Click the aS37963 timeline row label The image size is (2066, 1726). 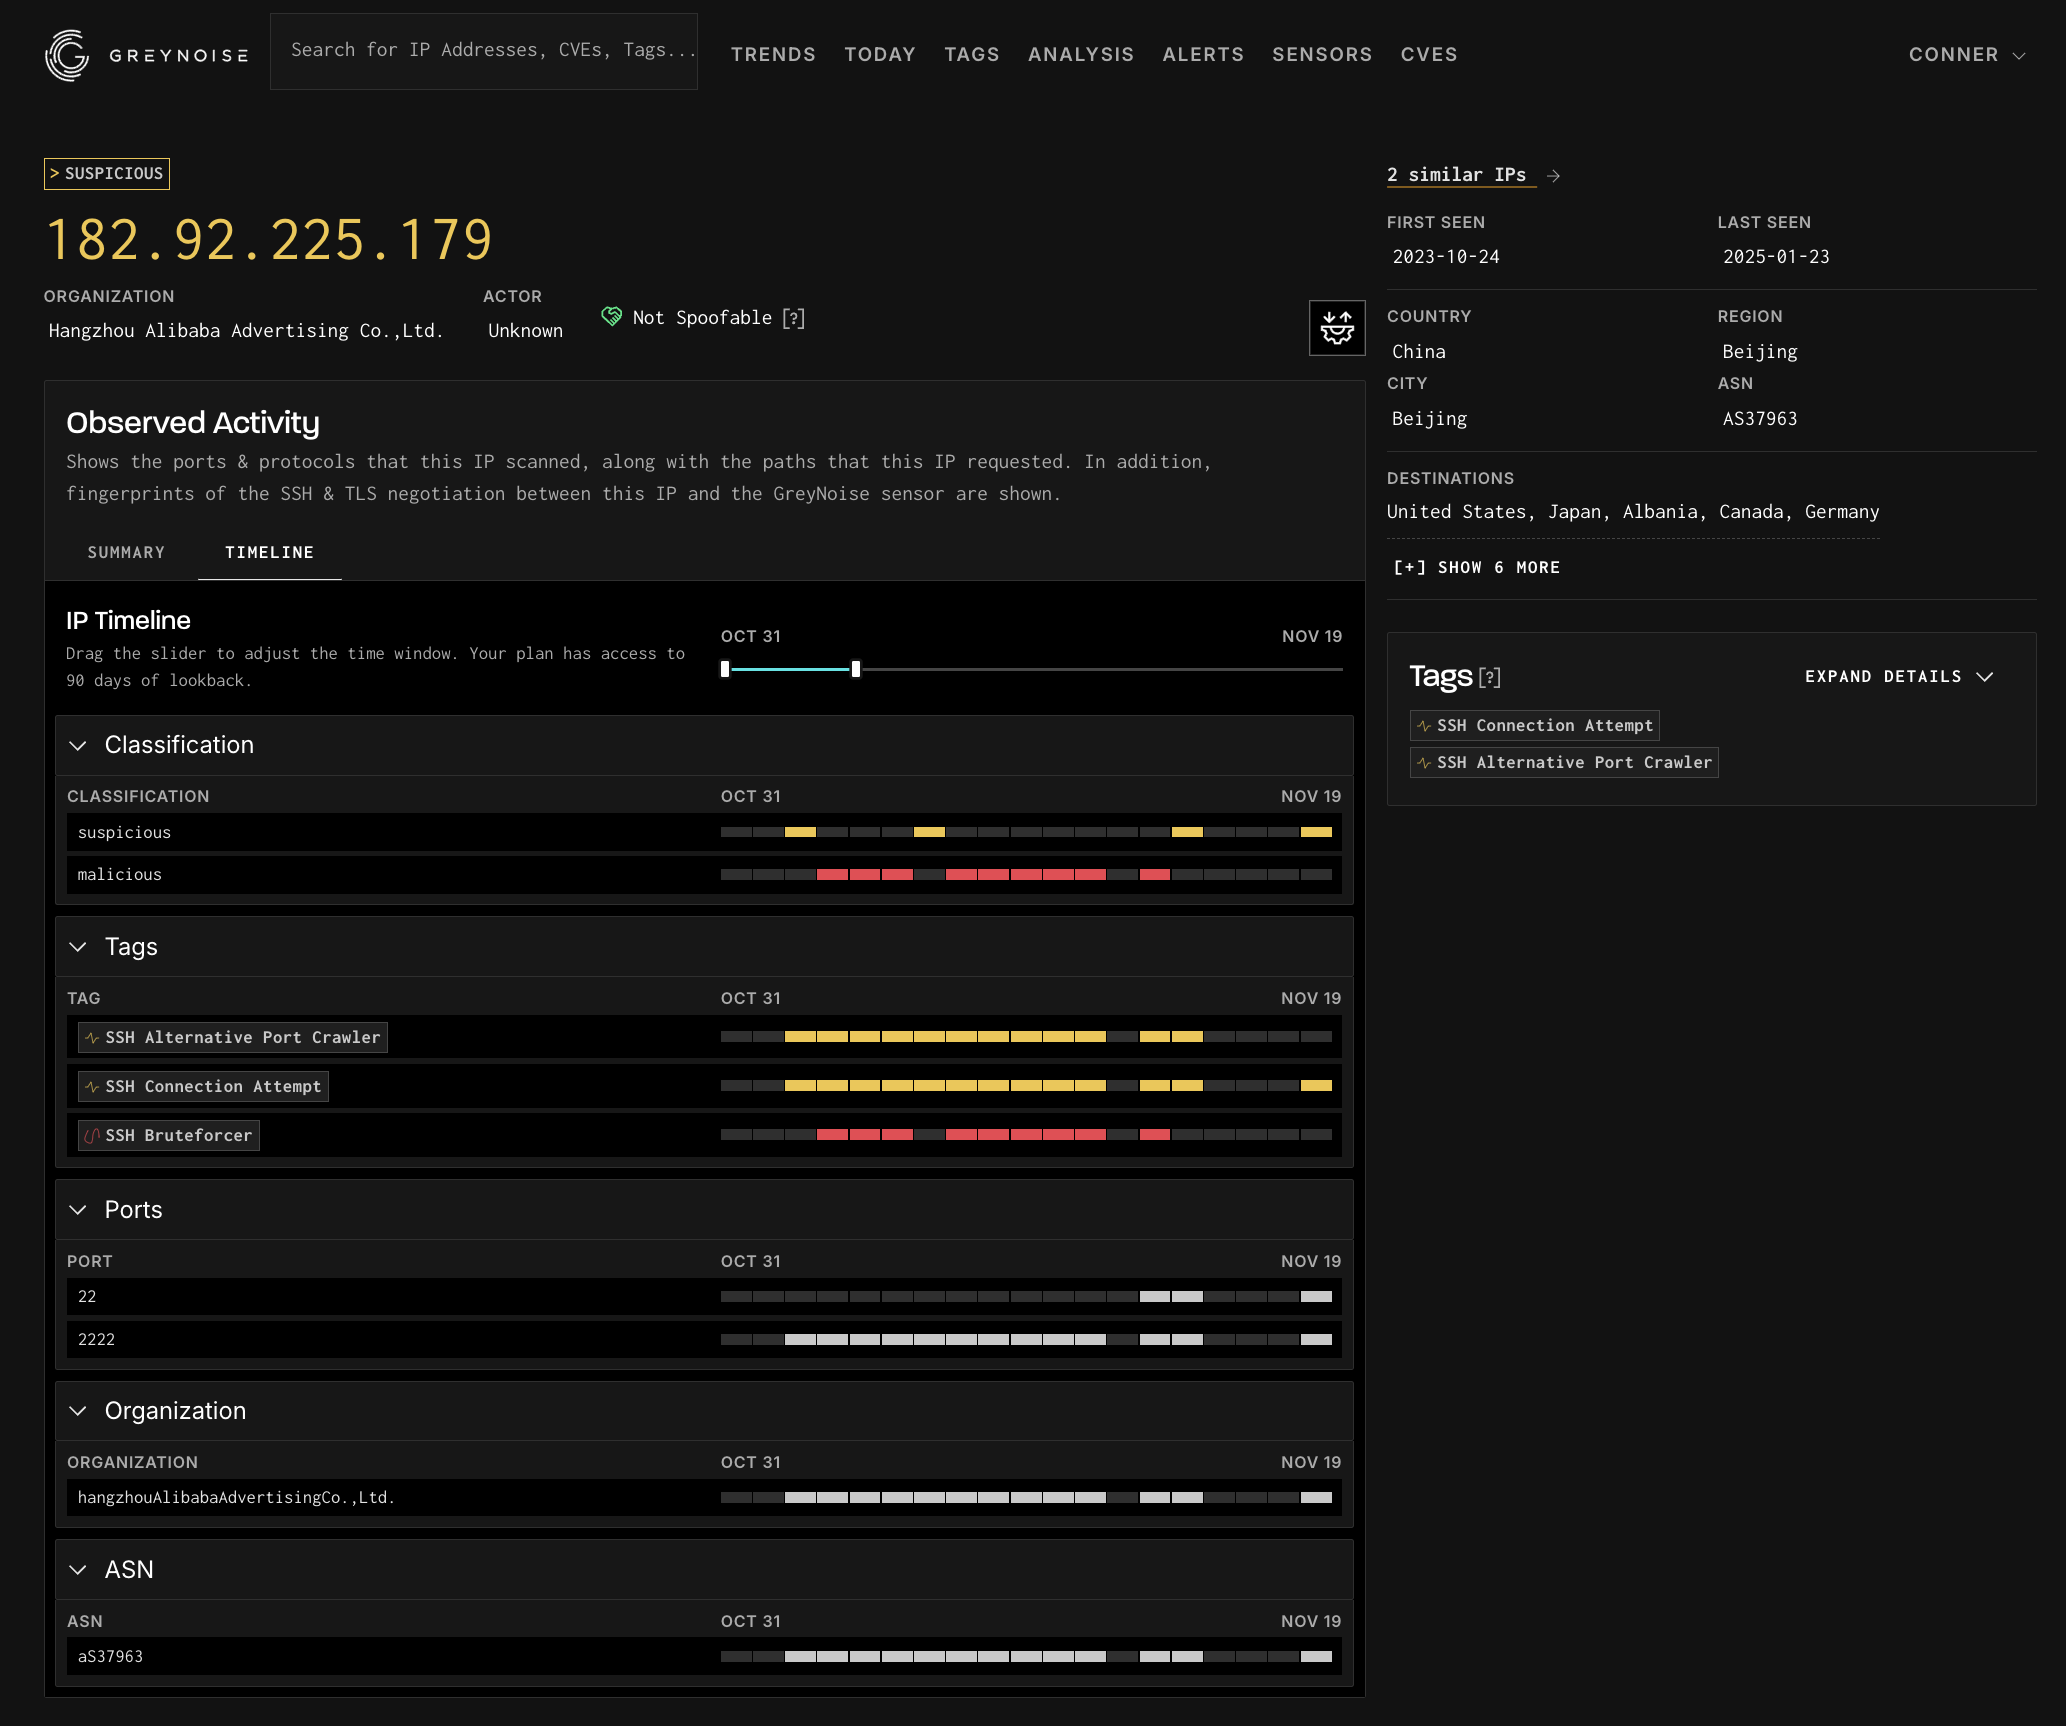(x=110, y=1657)
